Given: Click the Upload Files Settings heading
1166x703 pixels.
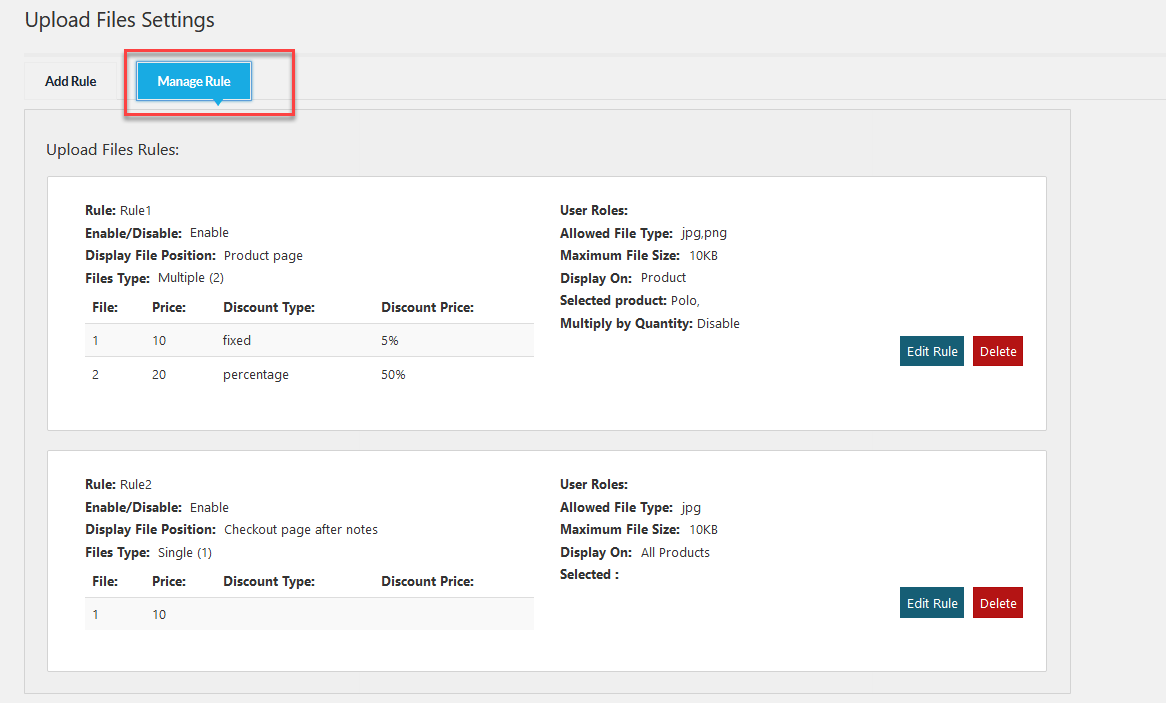Looking at the screenshot, I should point(119,20).
